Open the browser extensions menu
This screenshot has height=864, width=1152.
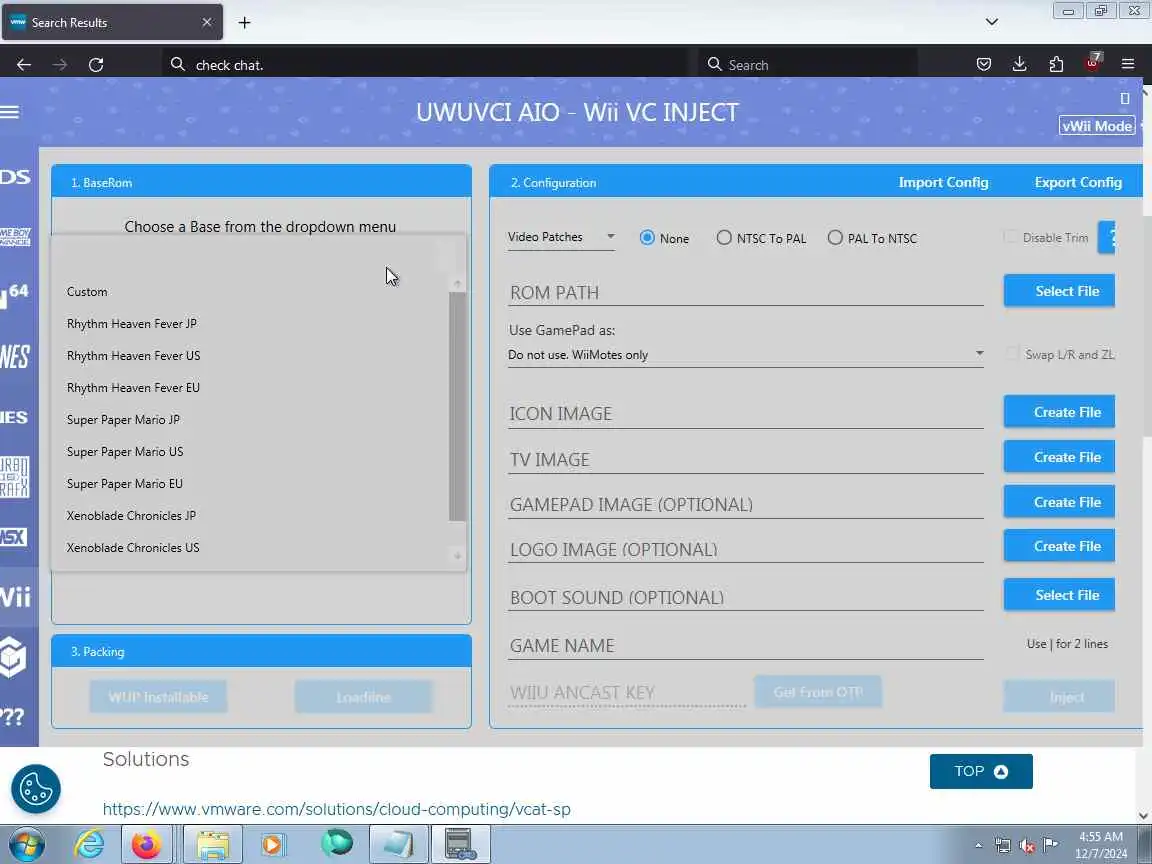pyautogui.click(x=1056, y=65)
